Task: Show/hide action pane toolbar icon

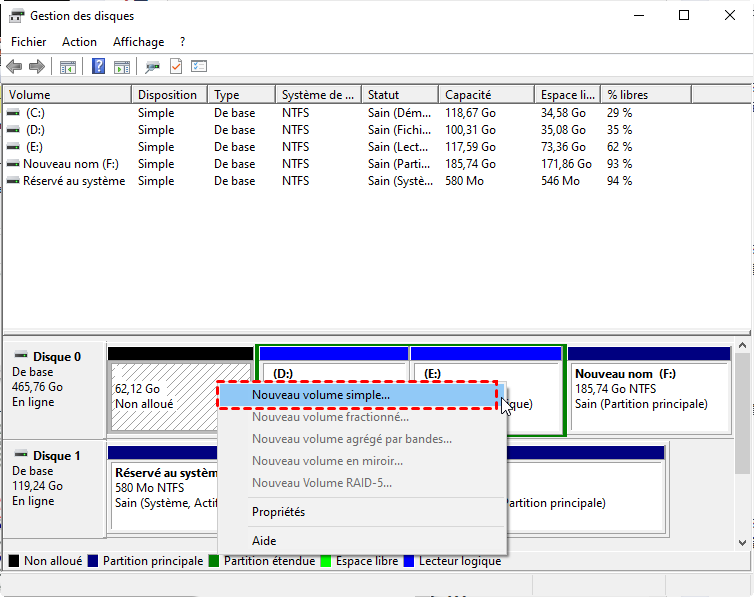Action: click(x=122, y=67)
